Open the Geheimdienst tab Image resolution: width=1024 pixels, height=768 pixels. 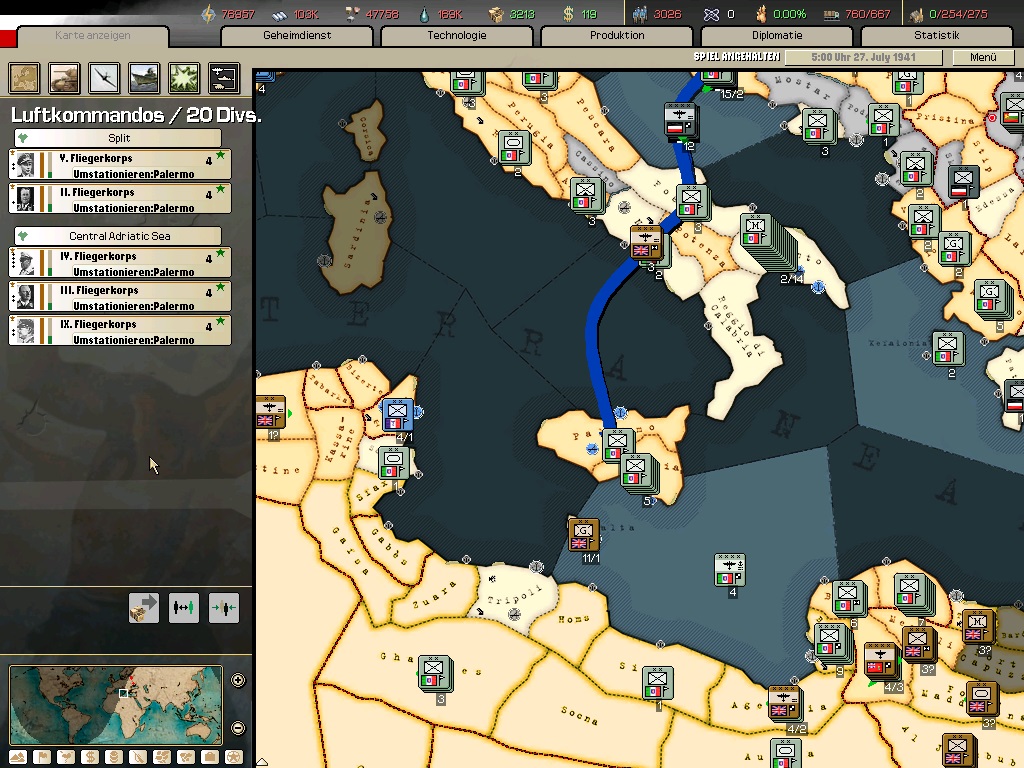[x=297, y=36]
